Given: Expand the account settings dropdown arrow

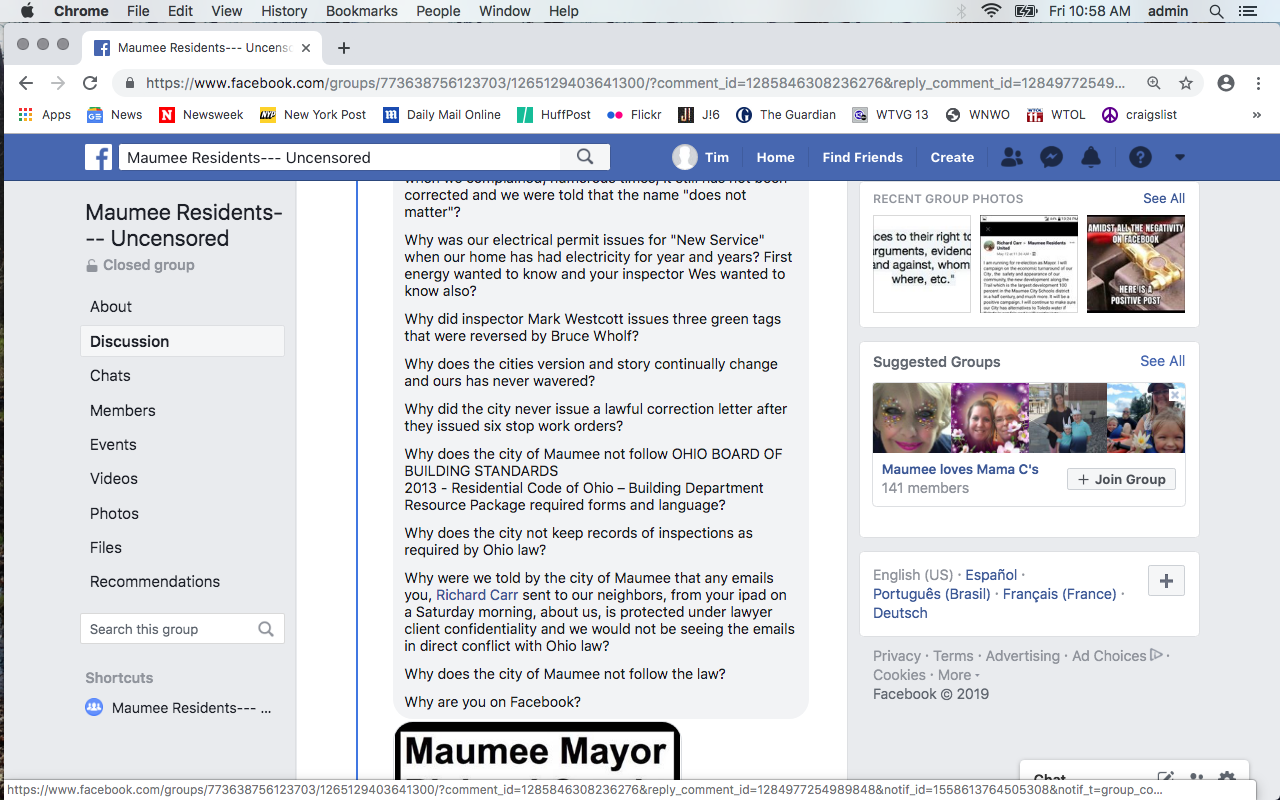Looking at the screenshot, I should tap(1180, 157).
